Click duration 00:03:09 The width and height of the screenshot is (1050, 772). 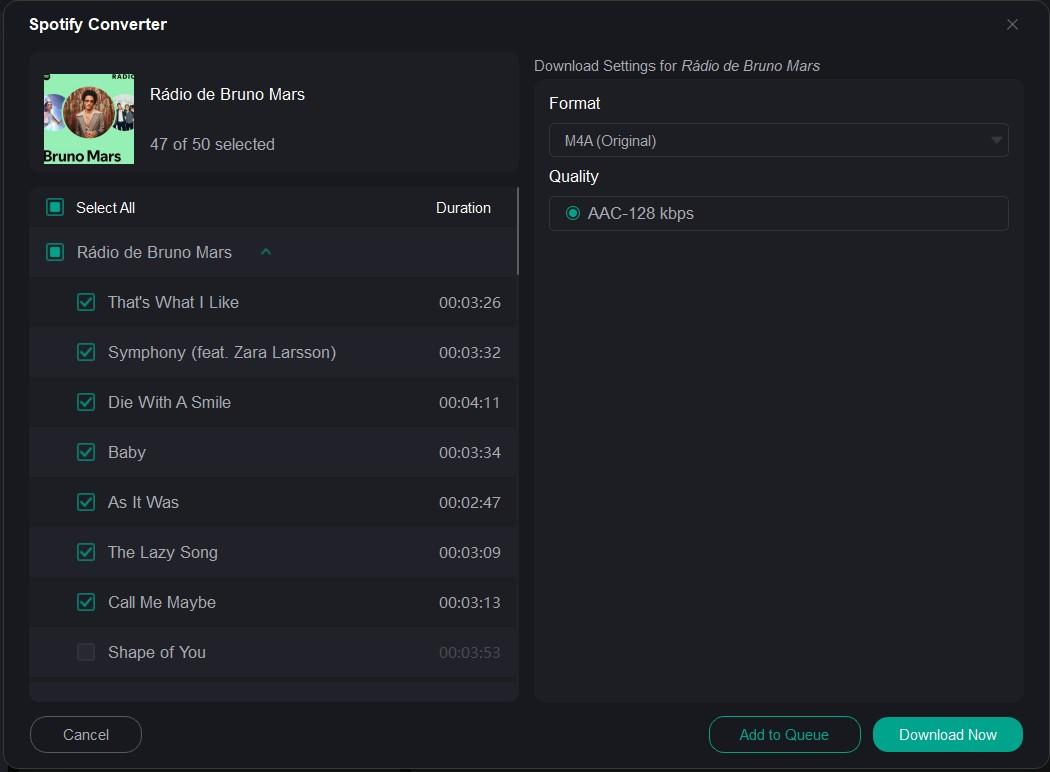point(469,552)
